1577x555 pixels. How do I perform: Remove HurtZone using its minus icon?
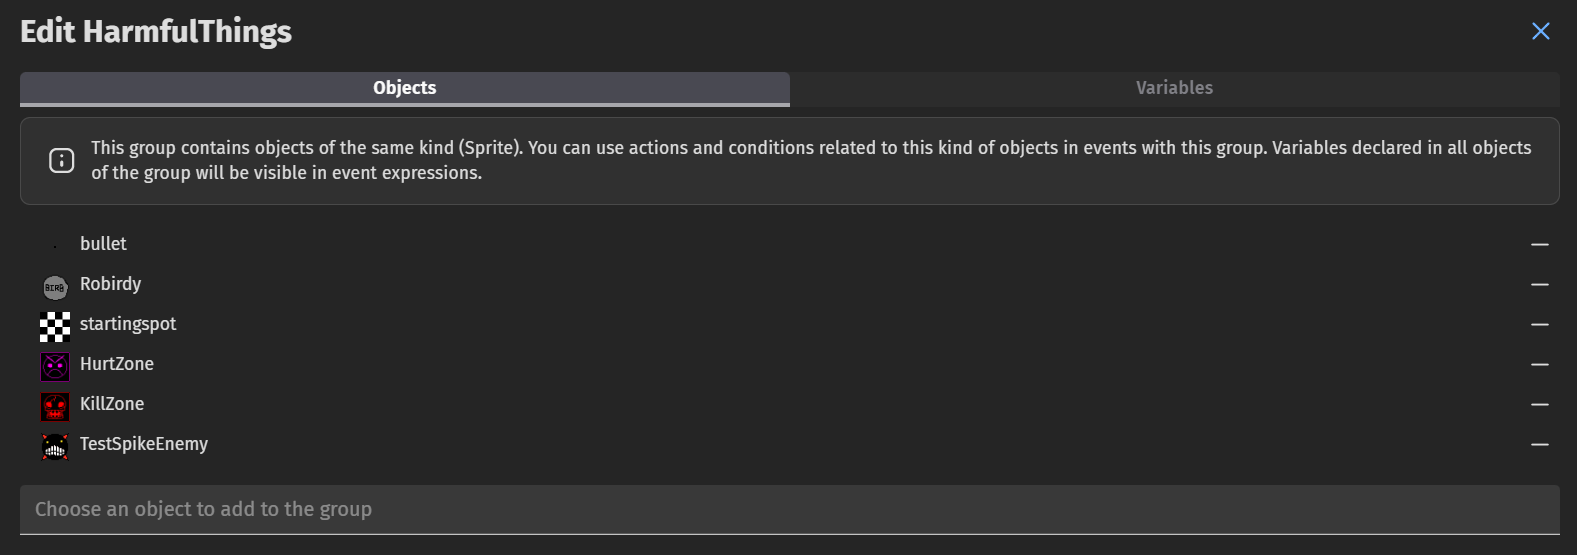[x=1539, y=365]
